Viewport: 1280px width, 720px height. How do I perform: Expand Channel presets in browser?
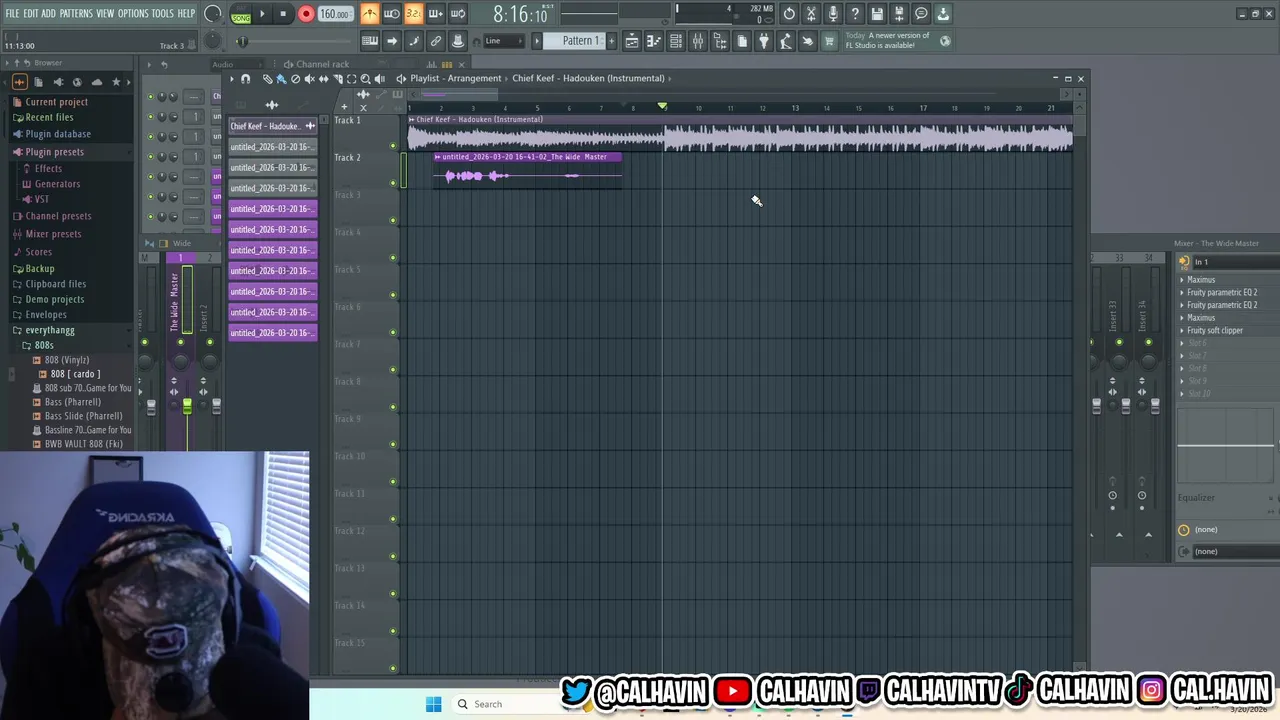[x=58, y=216]
